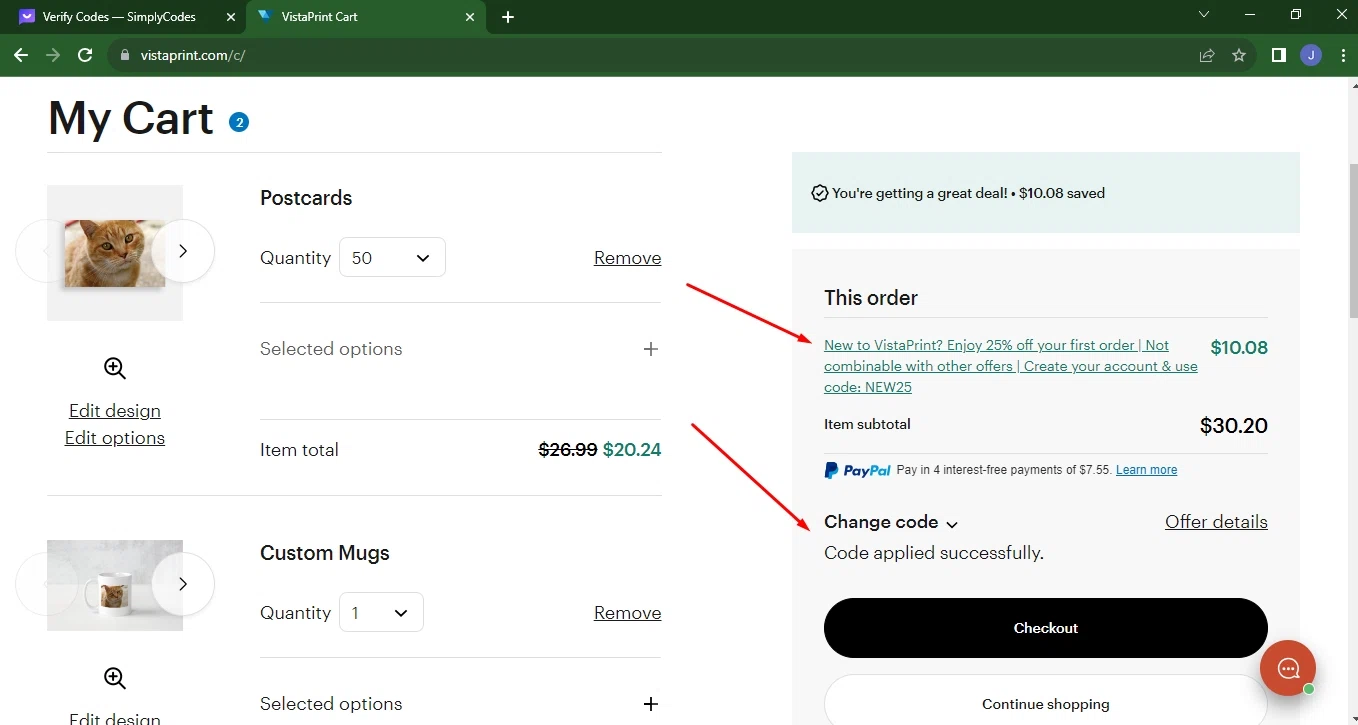This screenshot has height=725, width=1358.
Task: Open the tab search chevron
Action: (1204, 15)
